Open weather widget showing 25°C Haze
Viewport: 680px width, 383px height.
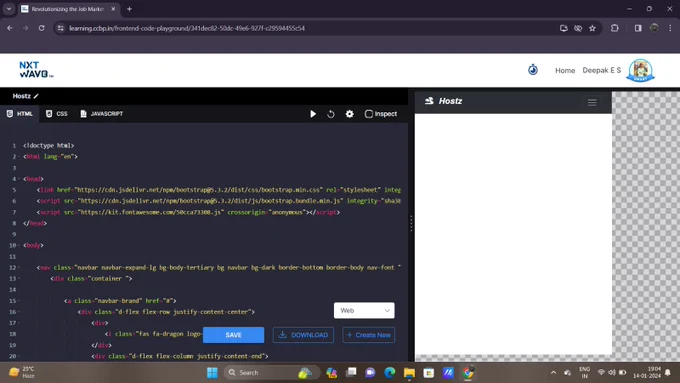point(22,372)
